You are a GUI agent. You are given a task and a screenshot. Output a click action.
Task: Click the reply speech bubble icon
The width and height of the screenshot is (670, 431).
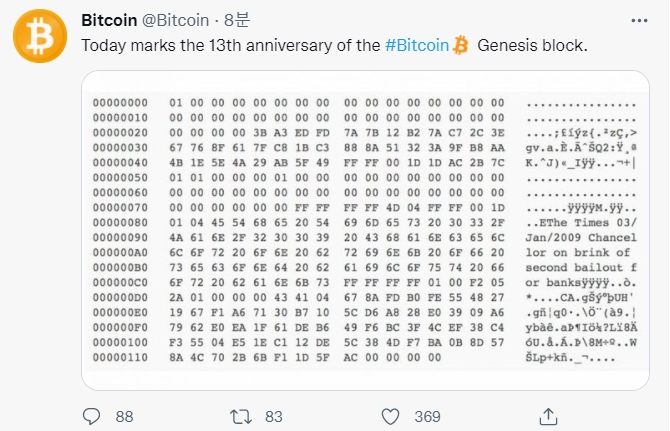point(91,415)
